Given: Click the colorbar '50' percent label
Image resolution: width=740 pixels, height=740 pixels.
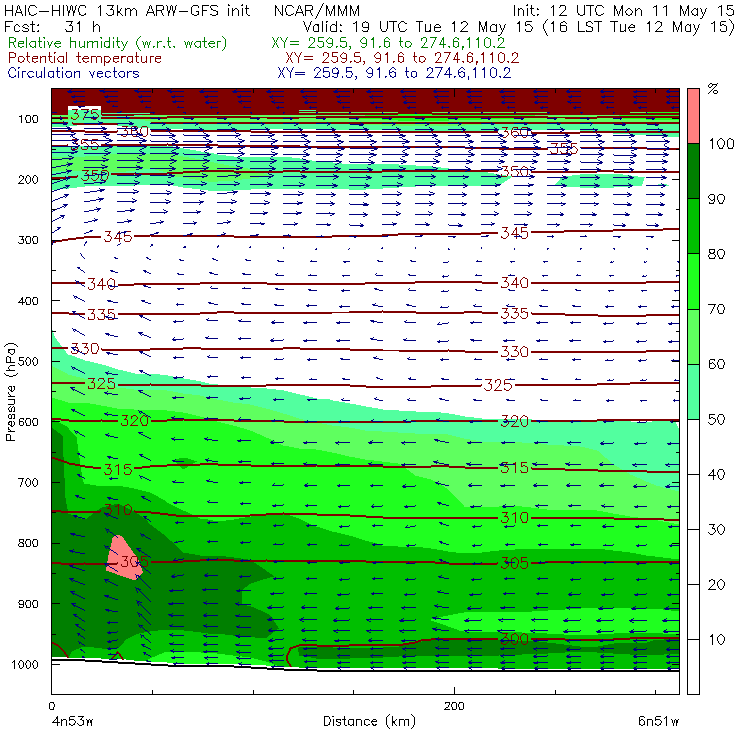Looking at the screenshot, I should (716, 420).
